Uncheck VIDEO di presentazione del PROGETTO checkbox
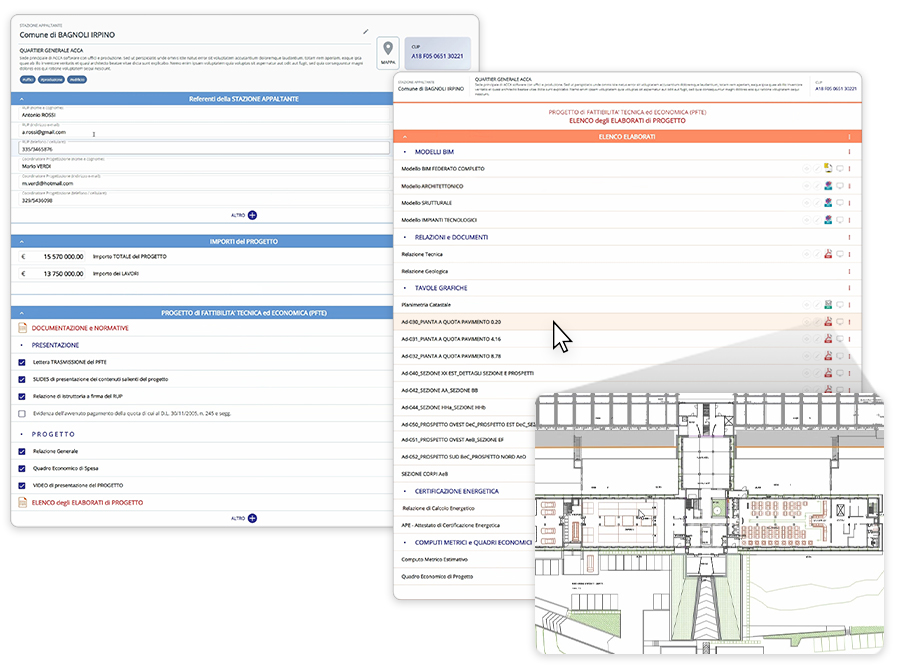 click(22, 485)
